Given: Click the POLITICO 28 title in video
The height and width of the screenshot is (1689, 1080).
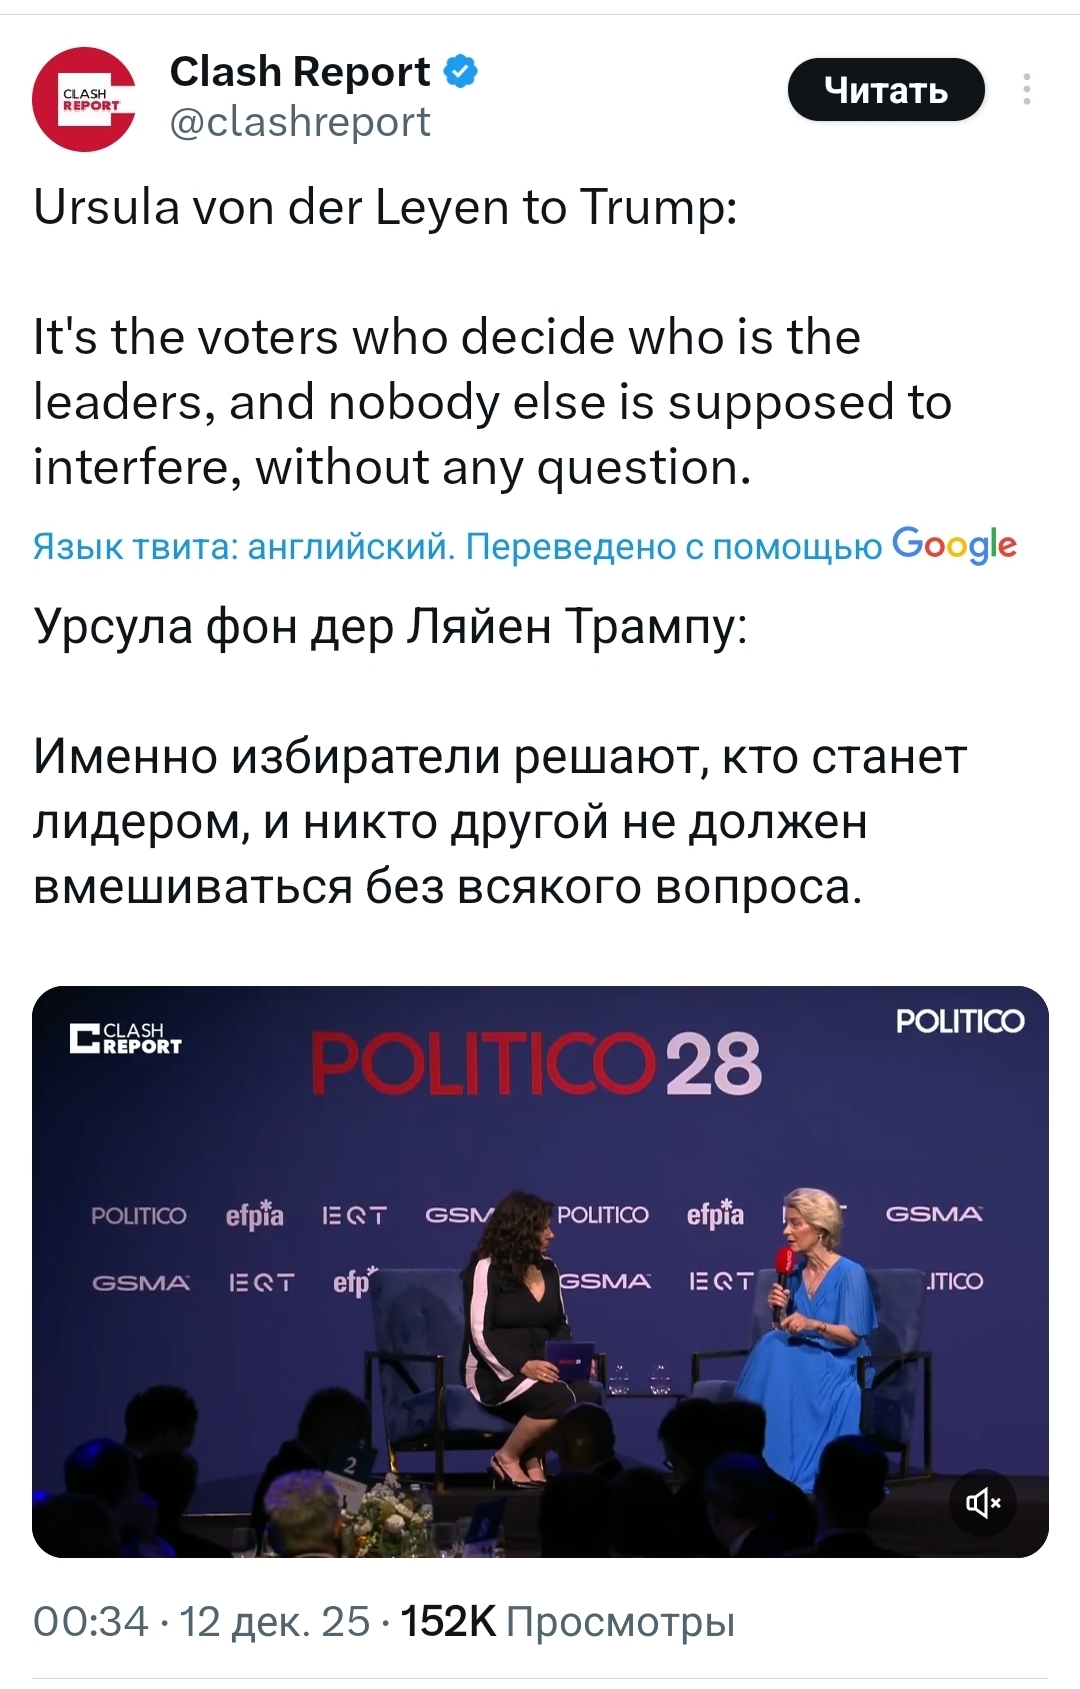Looking at the screenshot, I should [x=536, y=1064].
